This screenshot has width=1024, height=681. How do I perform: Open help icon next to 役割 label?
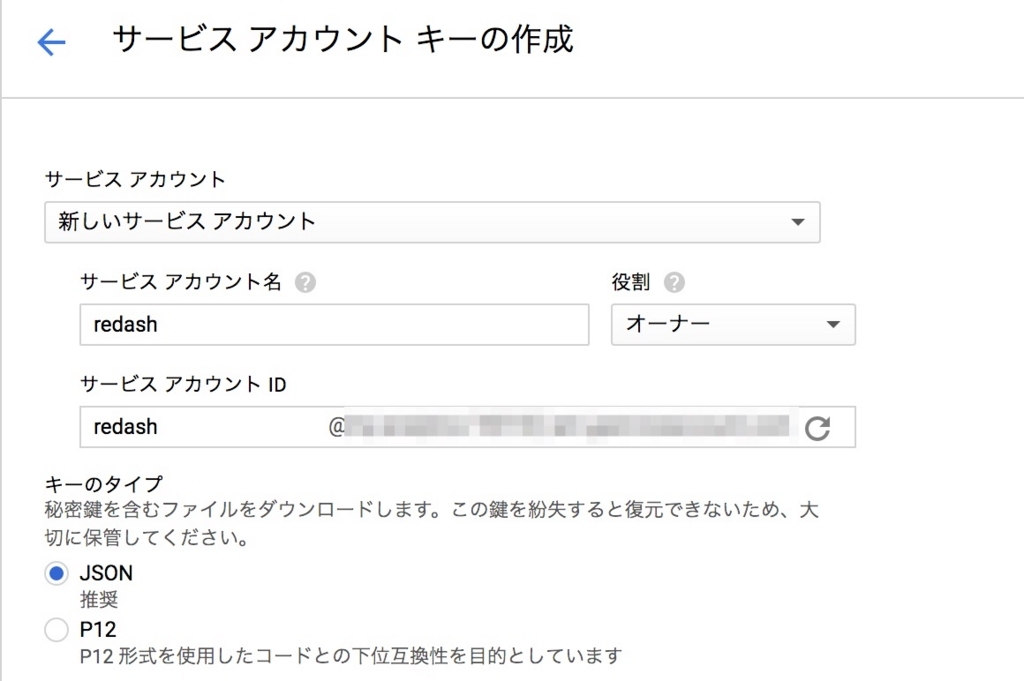[x=674, y=283]
